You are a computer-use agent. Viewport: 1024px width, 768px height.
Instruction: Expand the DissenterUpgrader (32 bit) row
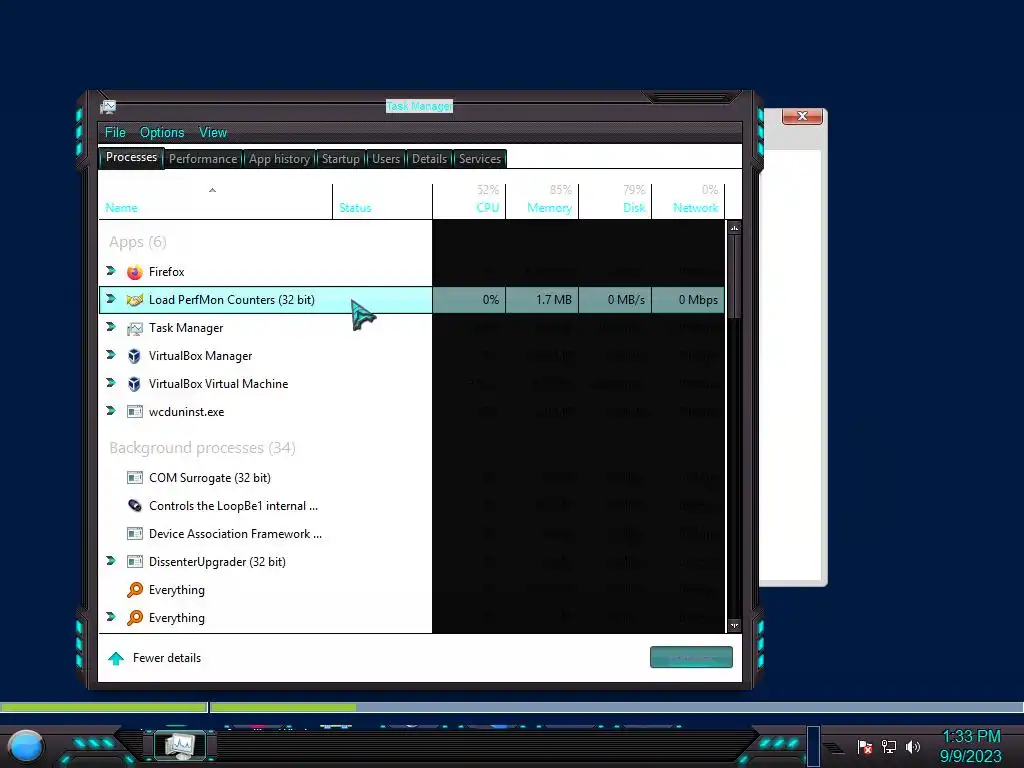111,561
